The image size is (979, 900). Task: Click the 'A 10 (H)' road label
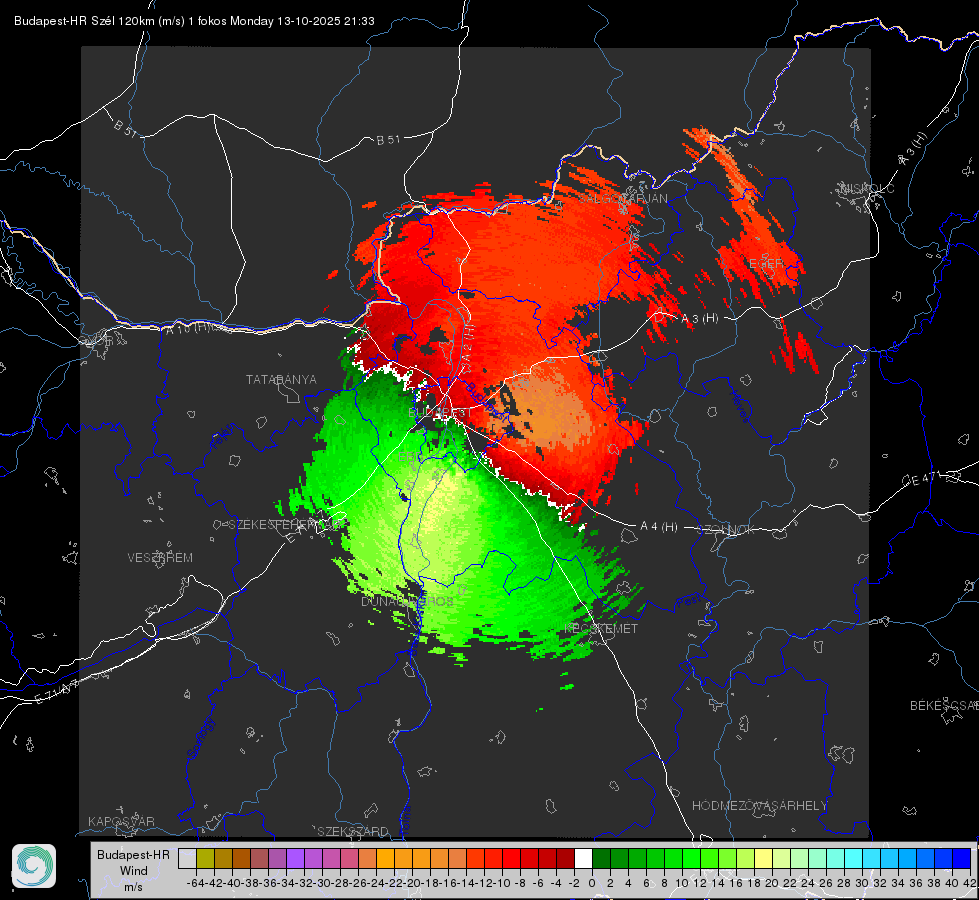coord(188,328)
